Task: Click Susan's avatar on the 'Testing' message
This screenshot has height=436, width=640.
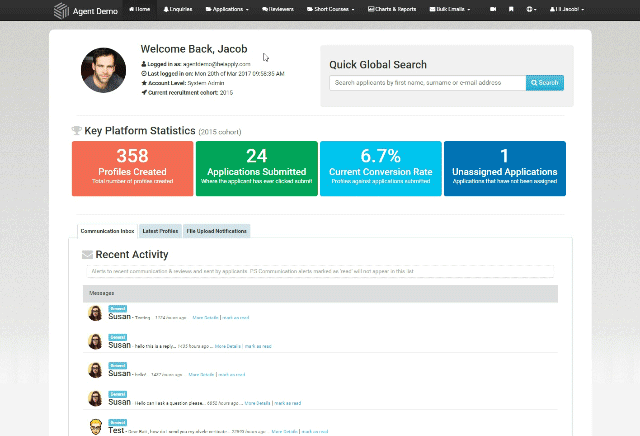Action: (93, 314)
